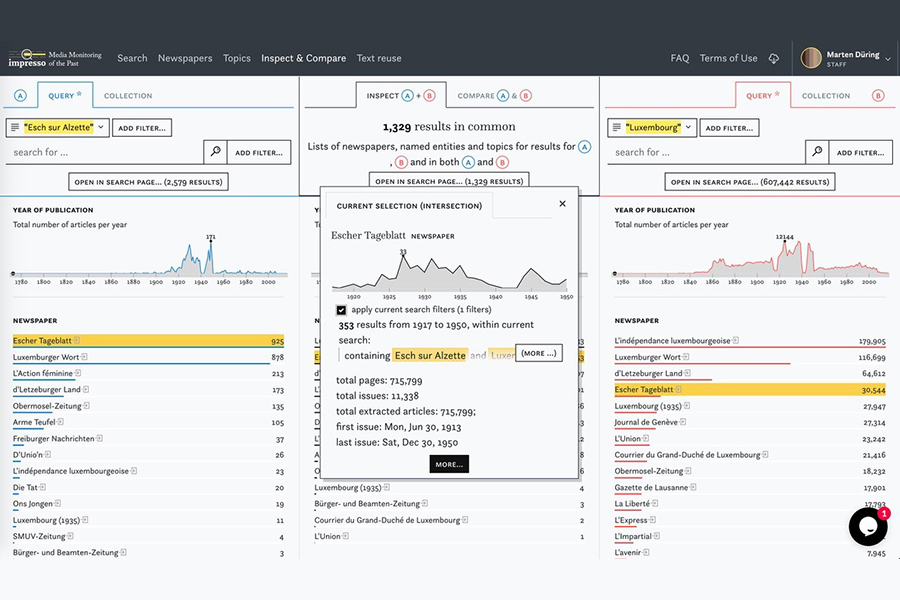Click ADD FILTER beside query B's search field
Viewport: 900px width, 600px height.
click(x=860, y=152)
